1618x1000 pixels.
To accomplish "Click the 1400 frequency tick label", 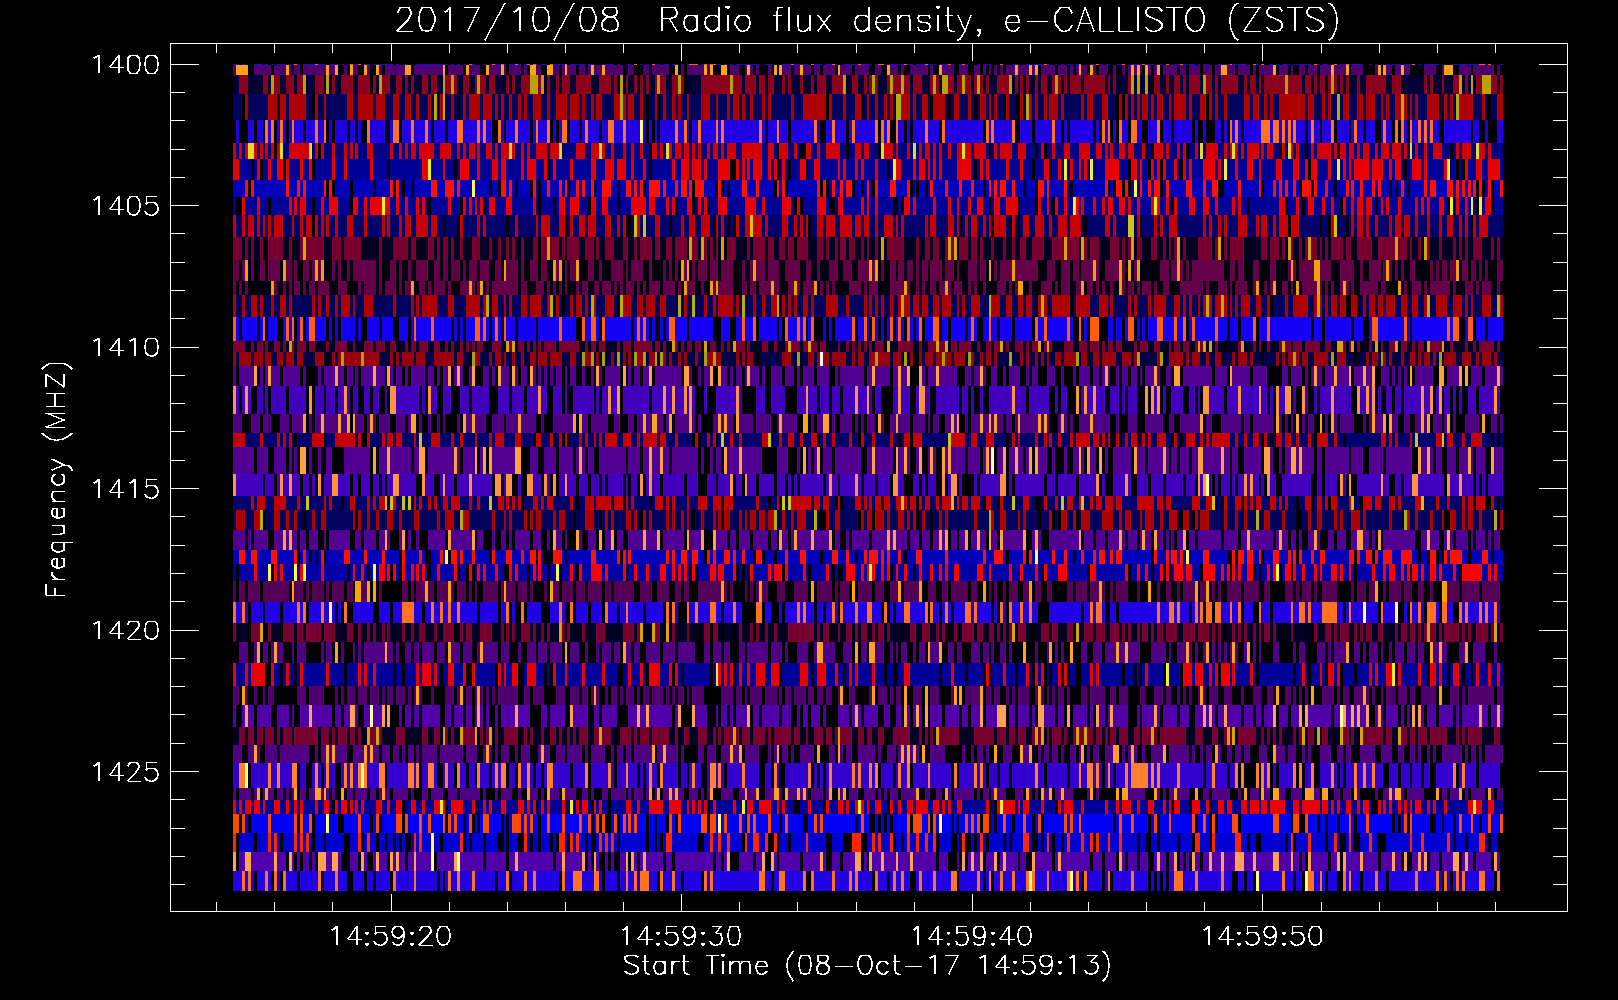I will click(125, 65).
